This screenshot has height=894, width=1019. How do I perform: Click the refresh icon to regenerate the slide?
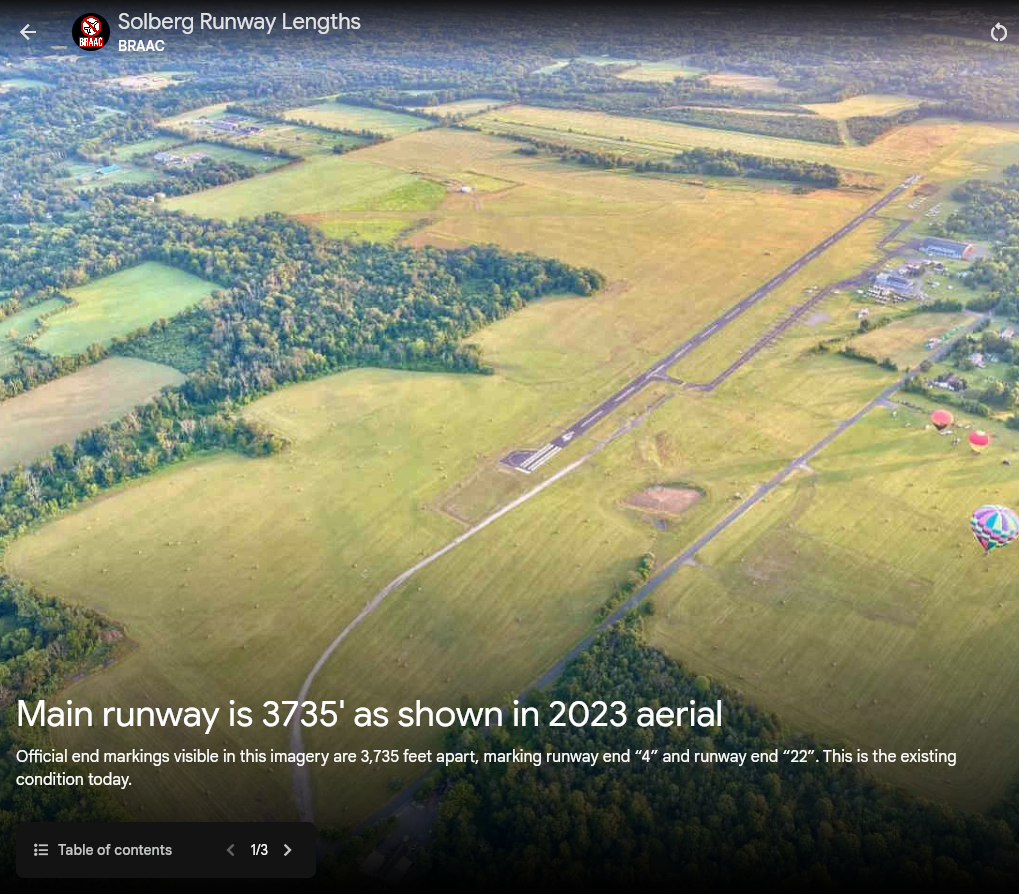(999, 31)
